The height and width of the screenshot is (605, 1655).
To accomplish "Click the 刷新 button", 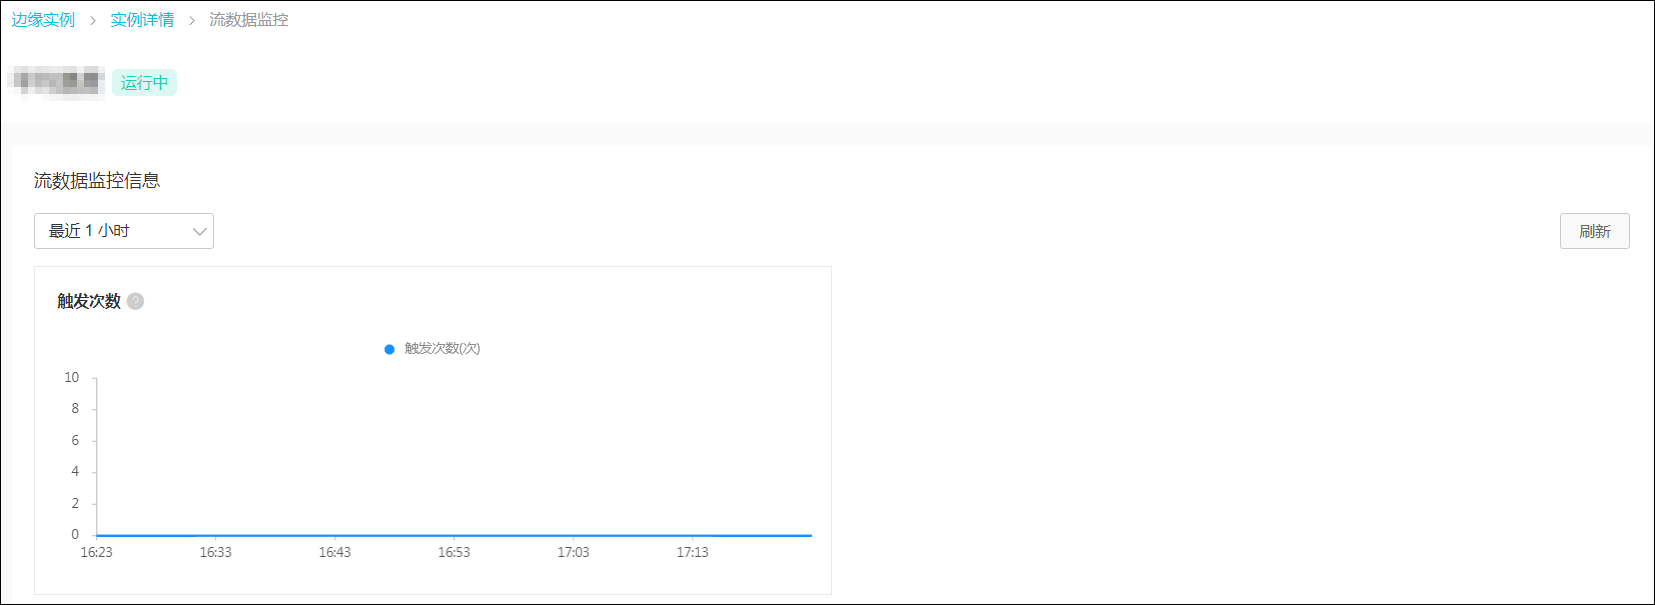I will click(x=1595, y=231).
